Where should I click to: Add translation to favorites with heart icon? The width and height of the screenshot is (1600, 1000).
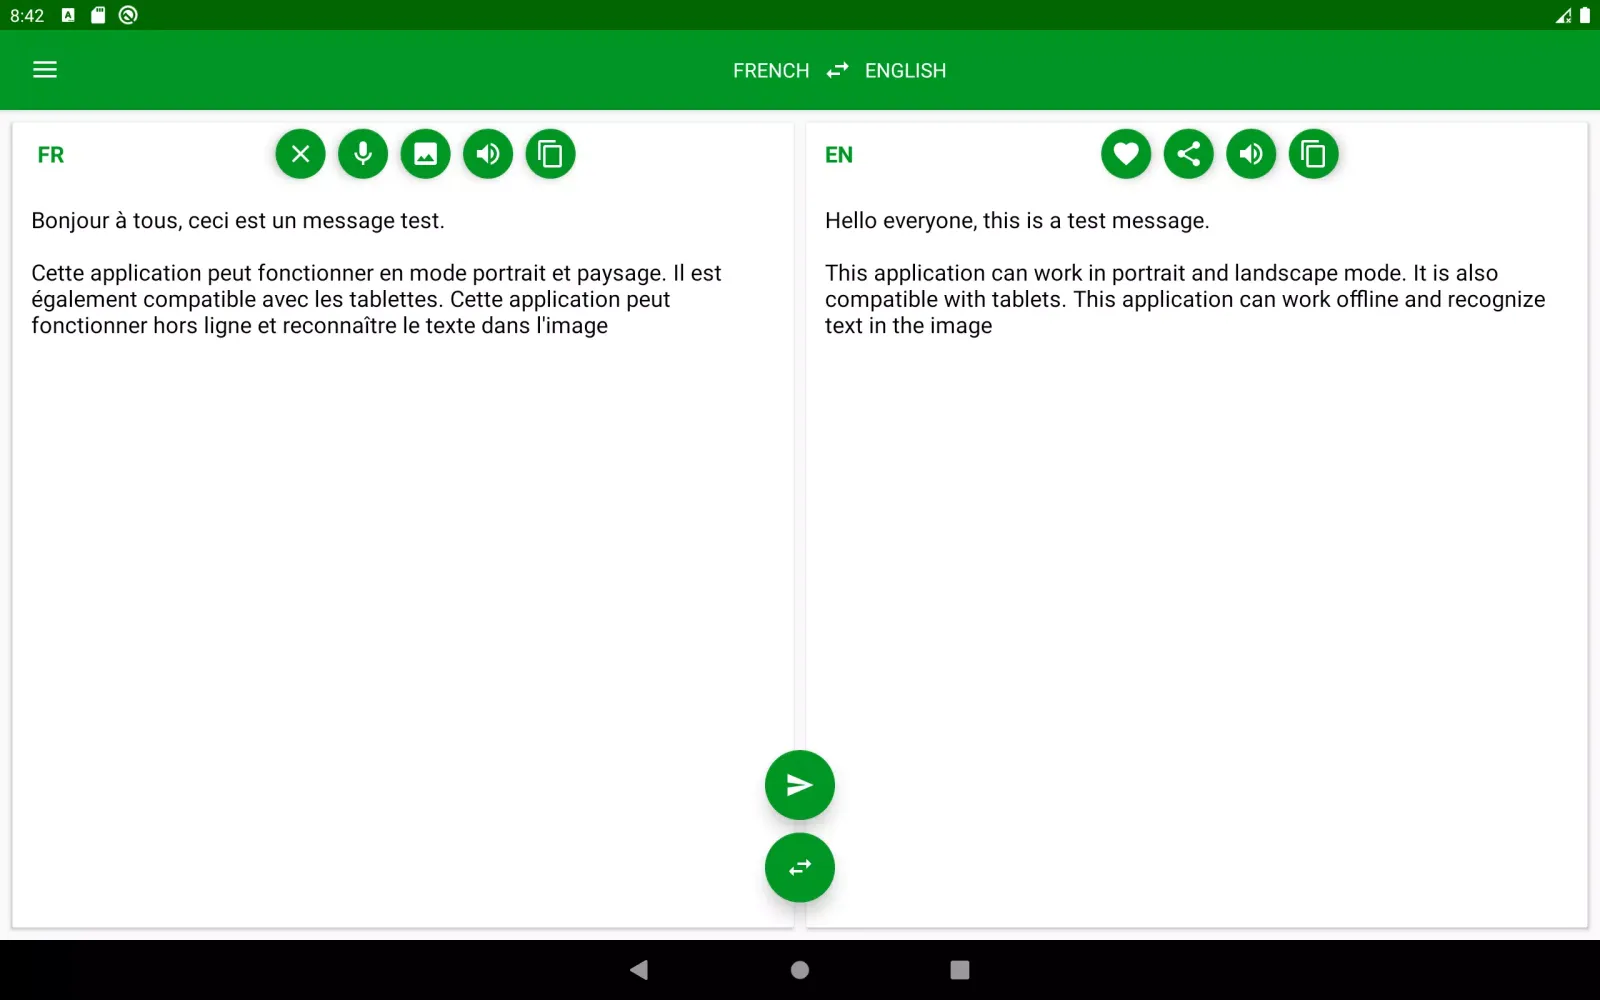[x=1126, y=154]
